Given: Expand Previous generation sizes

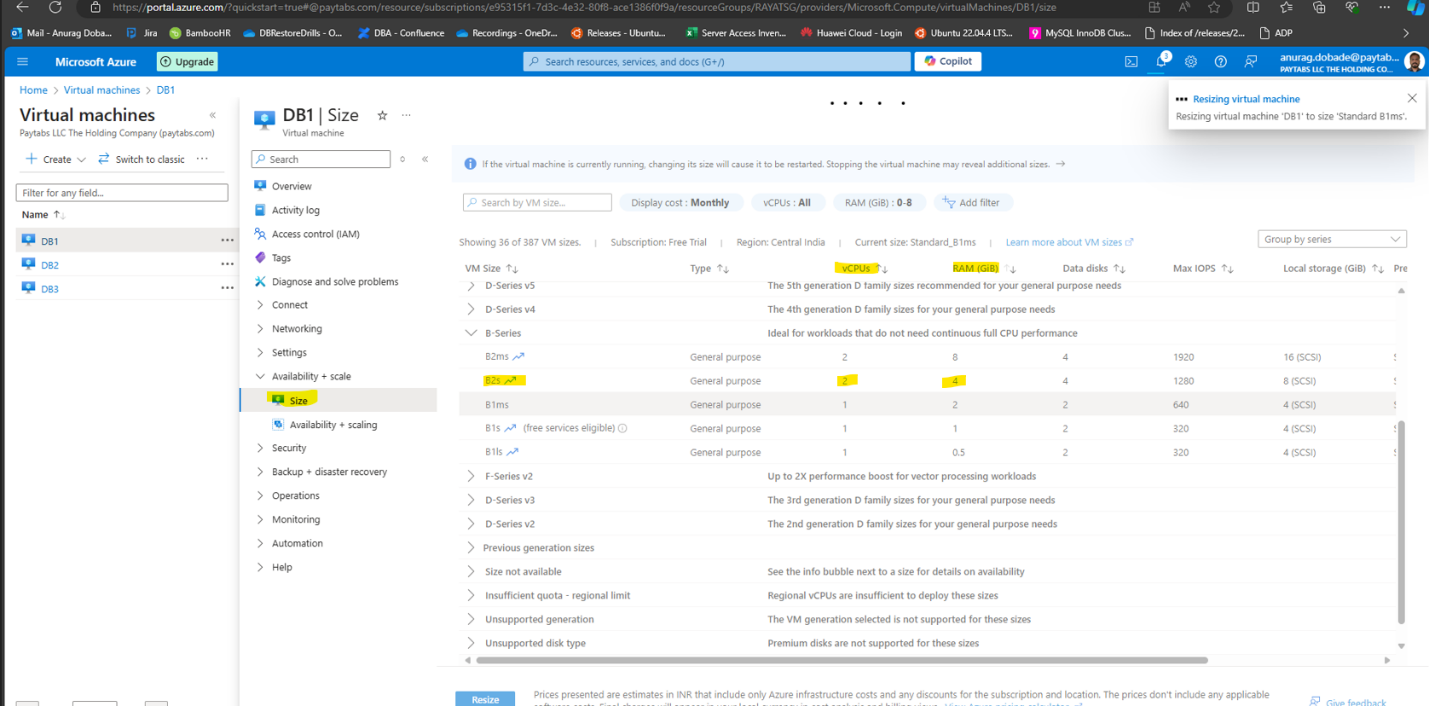Looking at the screenshot, I should click(471, 548).
